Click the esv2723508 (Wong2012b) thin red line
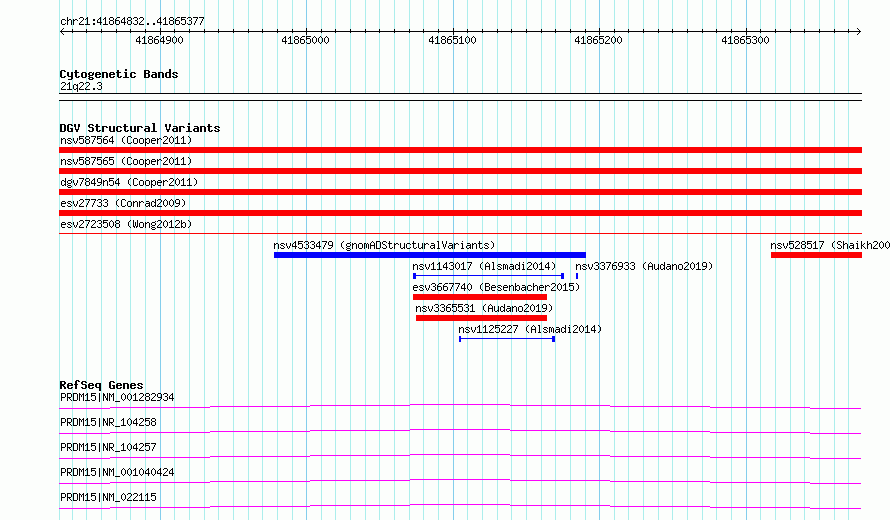 tap(460, 233)
